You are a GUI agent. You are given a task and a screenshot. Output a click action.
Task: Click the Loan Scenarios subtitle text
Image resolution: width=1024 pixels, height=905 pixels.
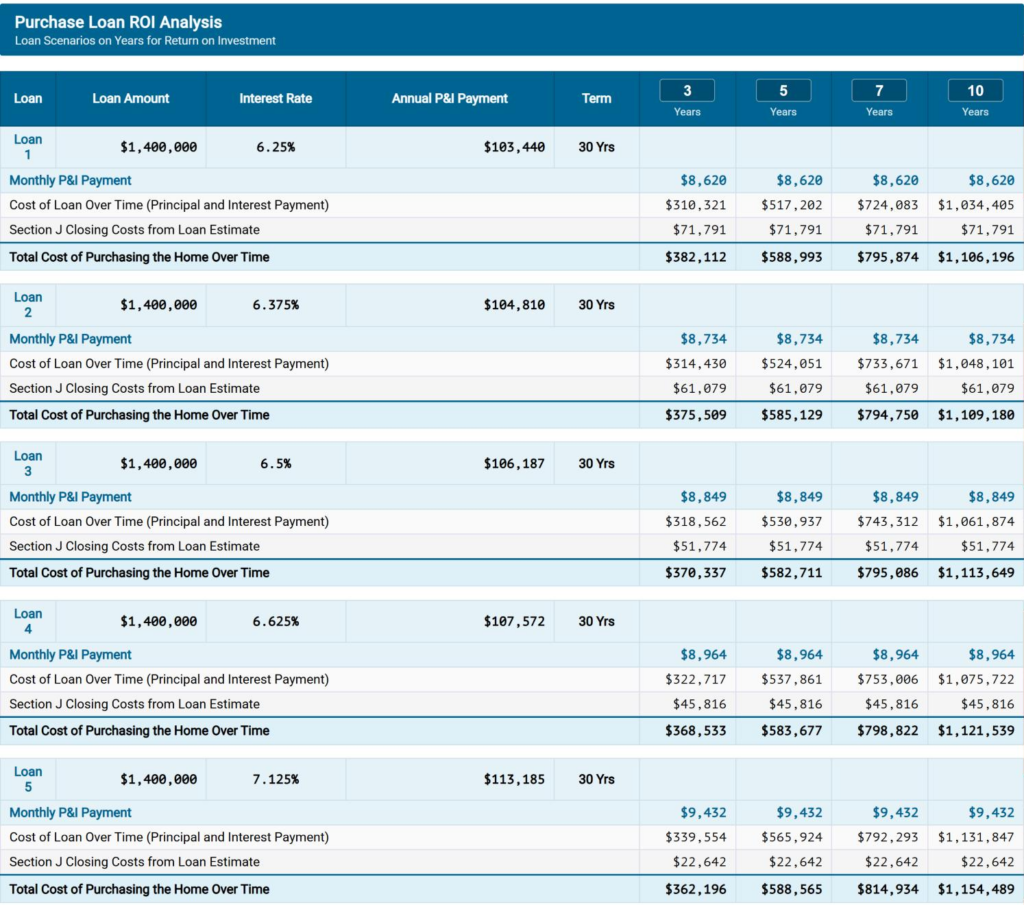click(x=145, y=40)
